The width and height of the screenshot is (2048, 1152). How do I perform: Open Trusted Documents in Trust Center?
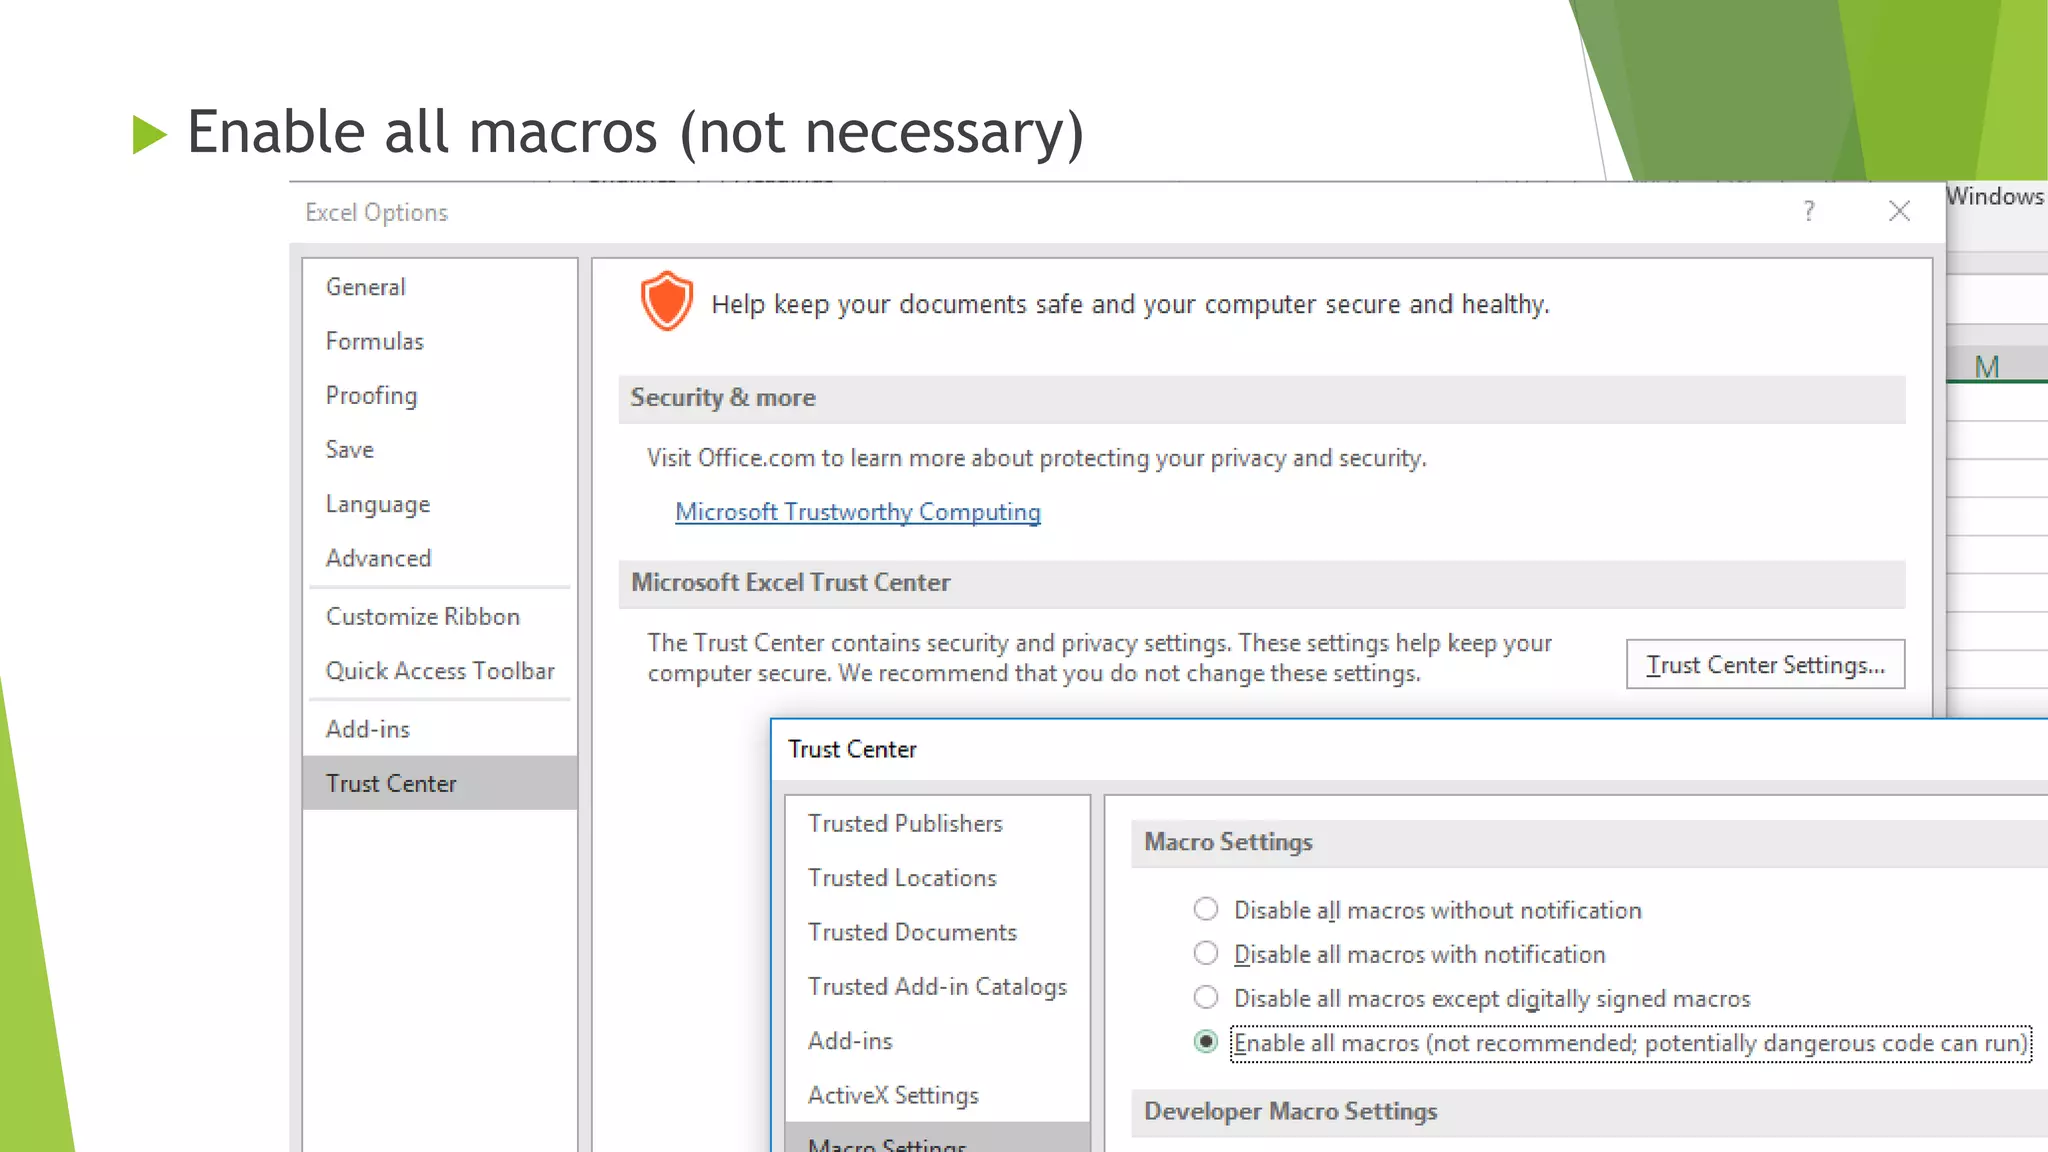(x=937, y=932)
